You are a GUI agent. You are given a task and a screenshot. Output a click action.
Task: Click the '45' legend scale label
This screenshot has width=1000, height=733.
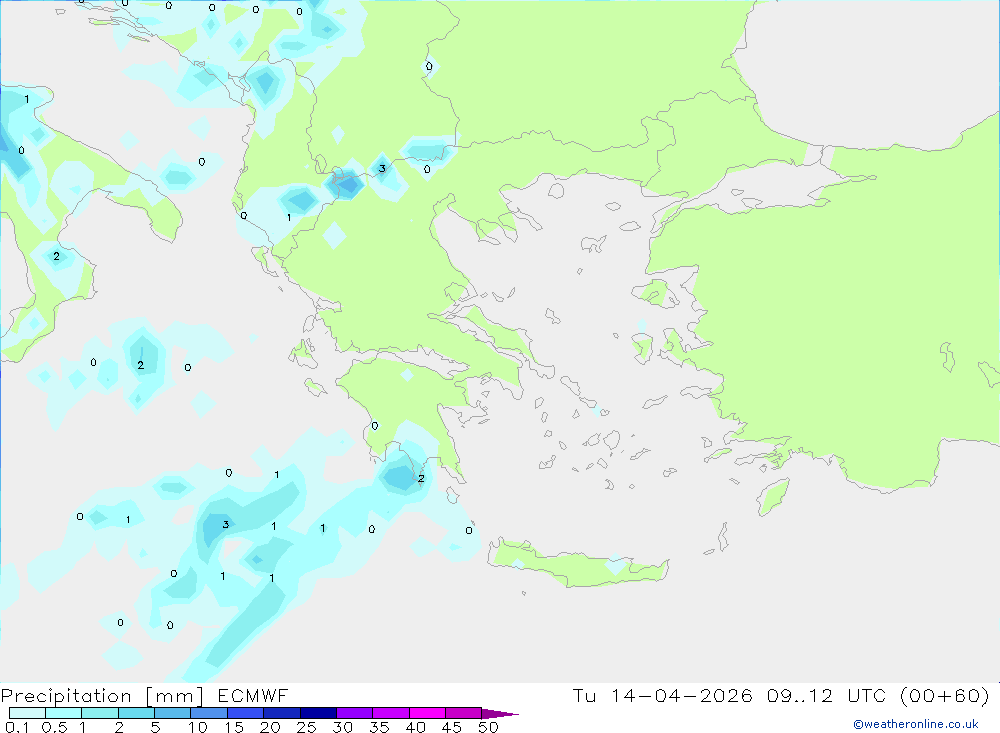pyautogui.click(x=452, y=727)
